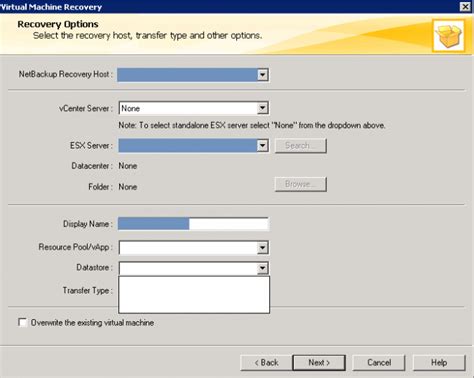Check Overwrite the existing virtual machine

tap(23, 323)
